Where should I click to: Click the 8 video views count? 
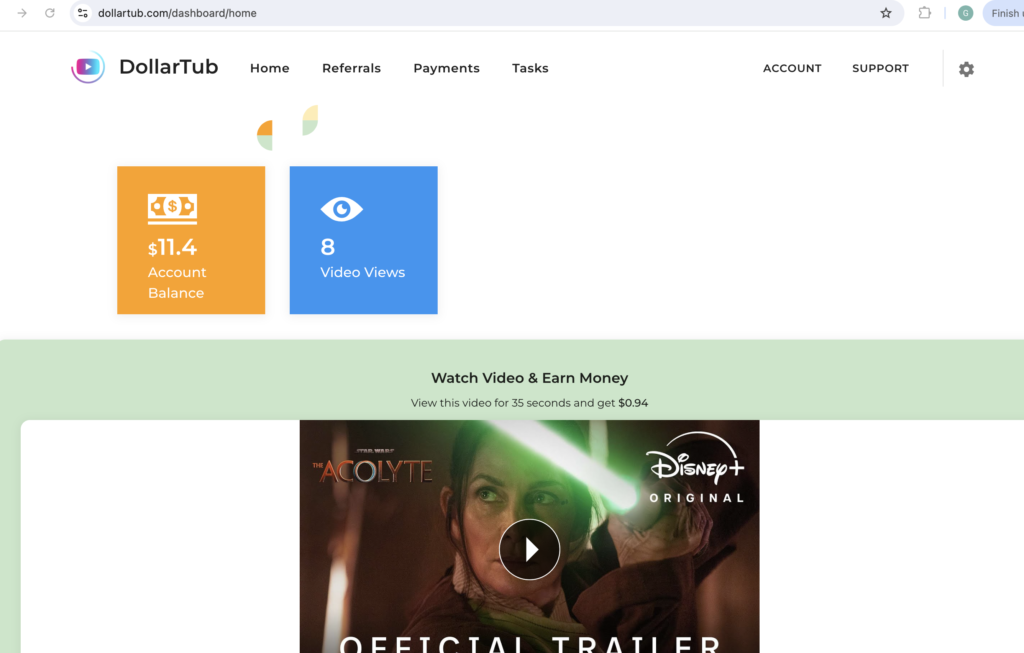328,247
